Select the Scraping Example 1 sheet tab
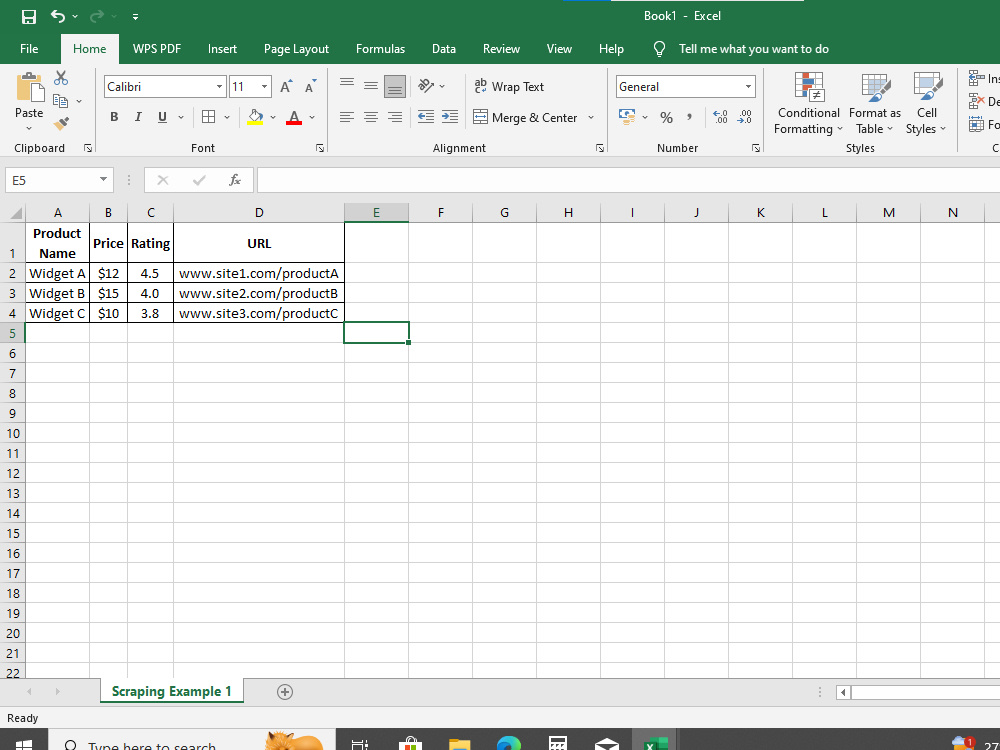This screenshot has height=750, width=1000. point(172,691)
